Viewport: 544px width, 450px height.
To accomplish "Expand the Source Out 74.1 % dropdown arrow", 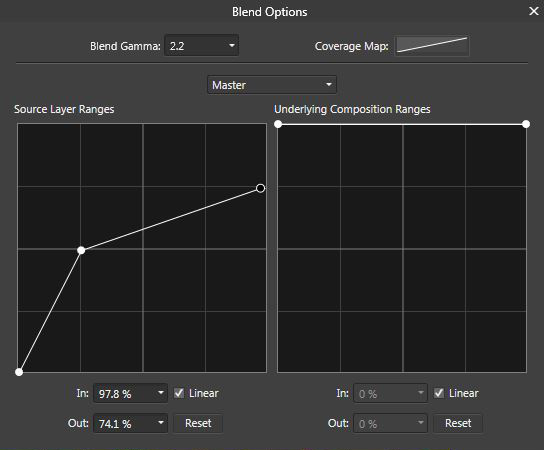I will pos(161,423).
